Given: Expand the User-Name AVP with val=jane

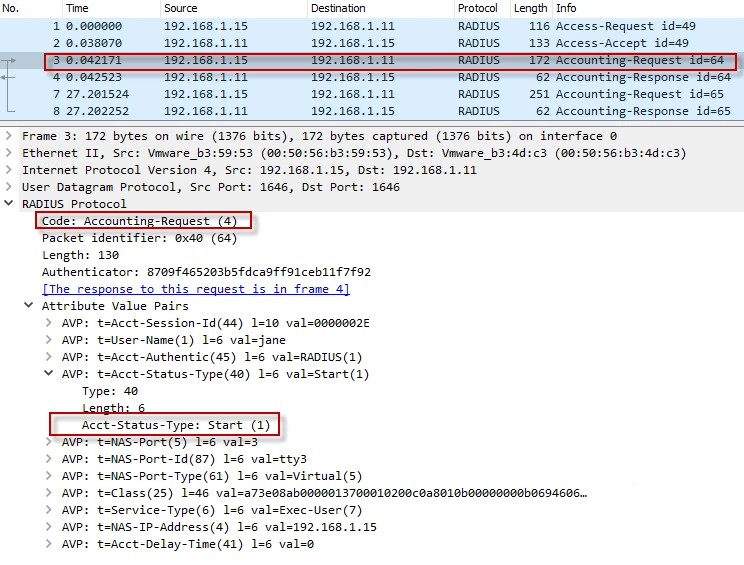Looking at the screenshot, I should point(49,340).
